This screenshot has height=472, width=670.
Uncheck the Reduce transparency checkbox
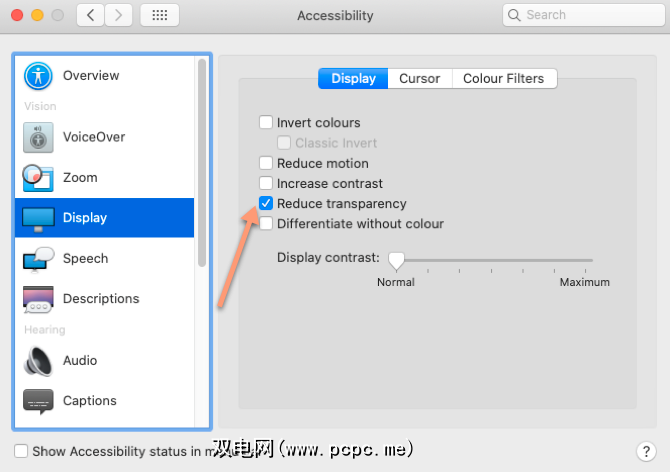click(x=266, y=204)
